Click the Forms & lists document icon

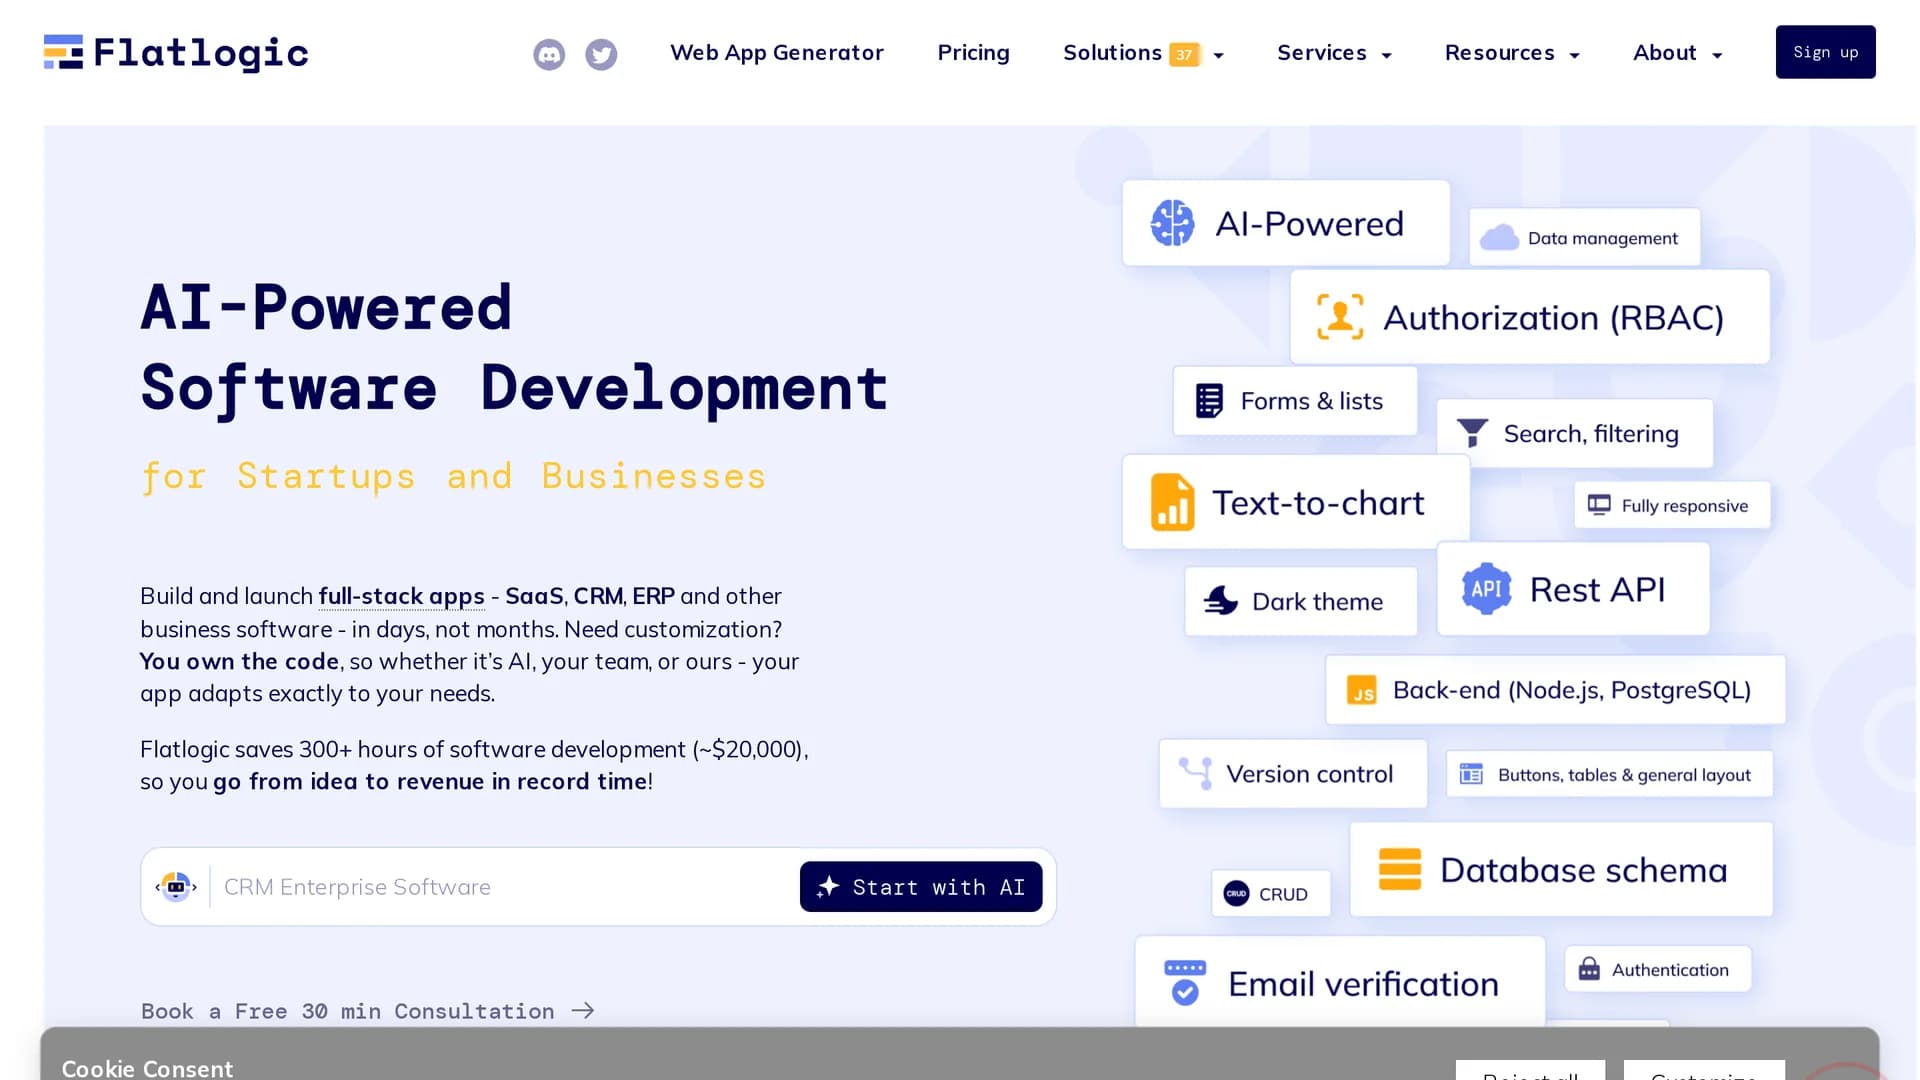(1209, 401)
